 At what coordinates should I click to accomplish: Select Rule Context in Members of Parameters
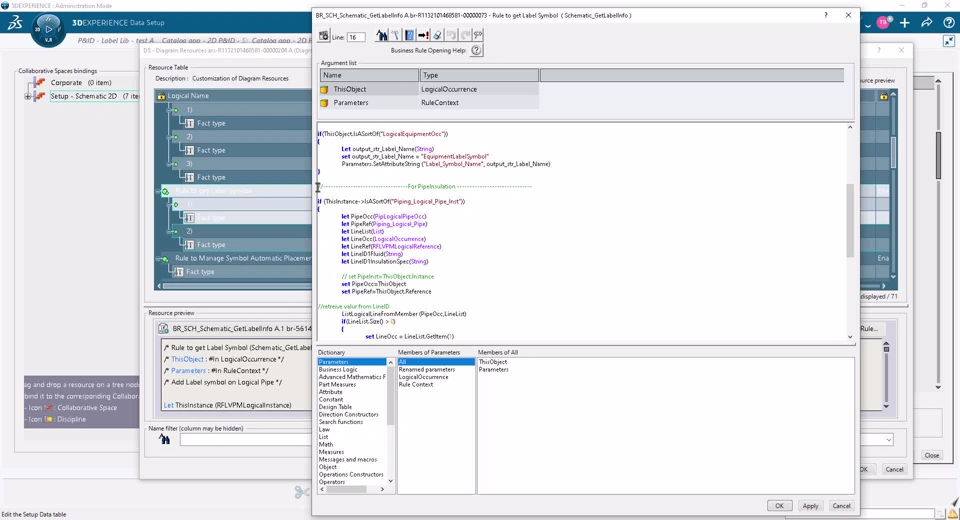416,385
